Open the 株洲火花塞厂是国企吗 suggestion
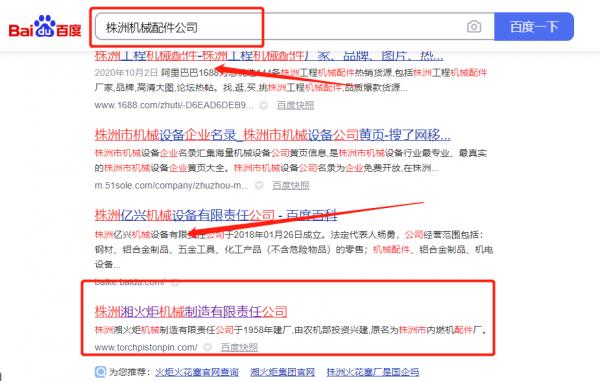This screenshot has height=381, width=600. 373,372
